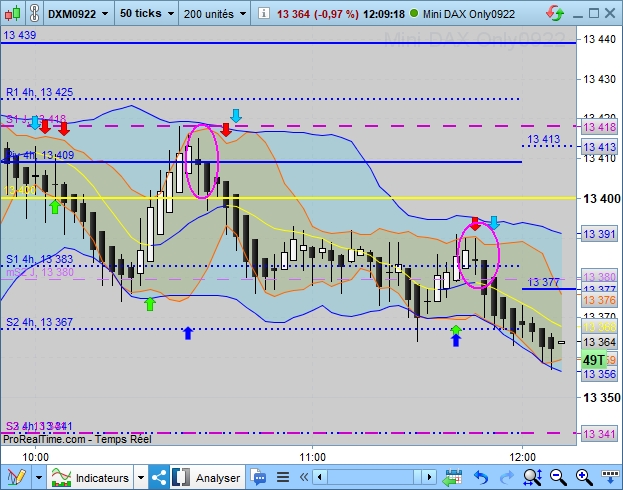Viewport: 623px width, 490px height.
Task: Click the scrollbar right arrow
Action: tap(429, 476)
